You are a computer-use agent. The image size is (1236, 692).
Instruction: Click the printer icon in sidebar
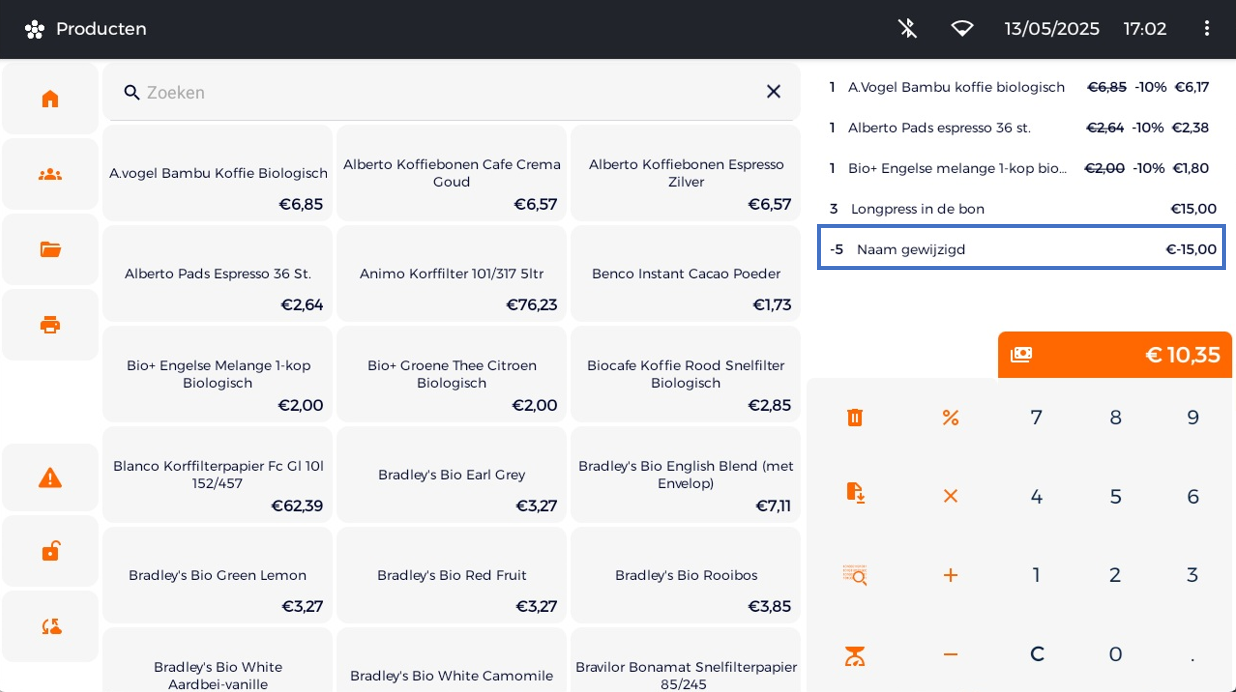click(50, 324)
